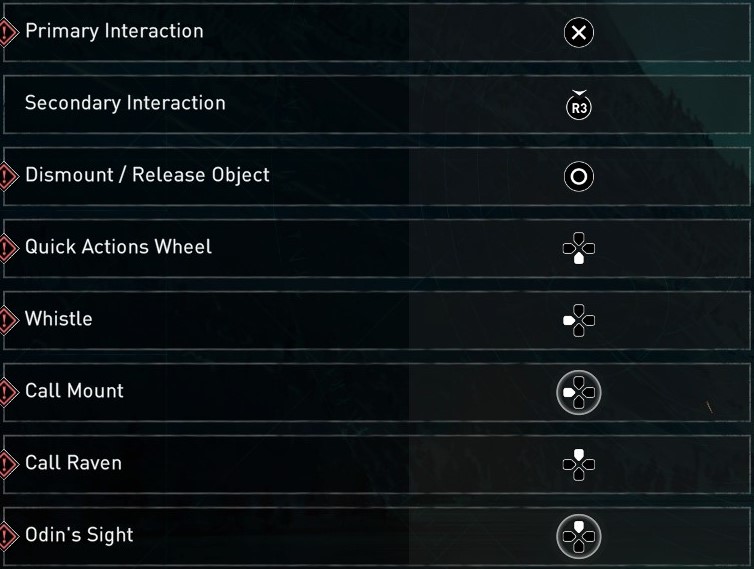Choose the Dismount / Release Object label

[x=147, y=175]
